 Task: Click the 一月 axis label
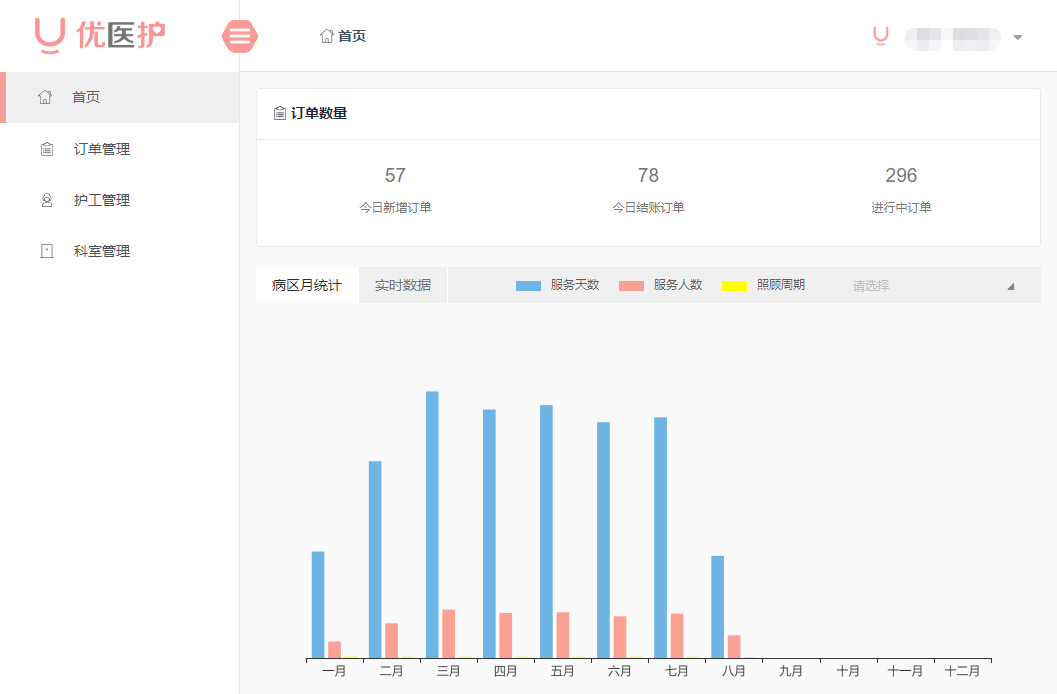334,671
